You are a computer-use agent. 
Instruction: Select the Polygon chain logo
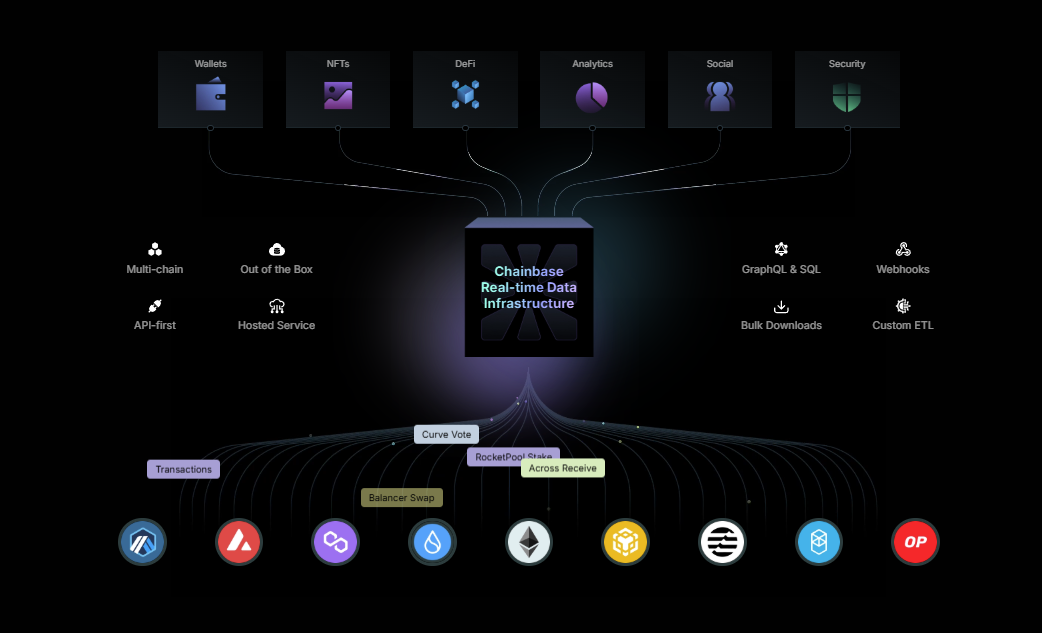336,542
